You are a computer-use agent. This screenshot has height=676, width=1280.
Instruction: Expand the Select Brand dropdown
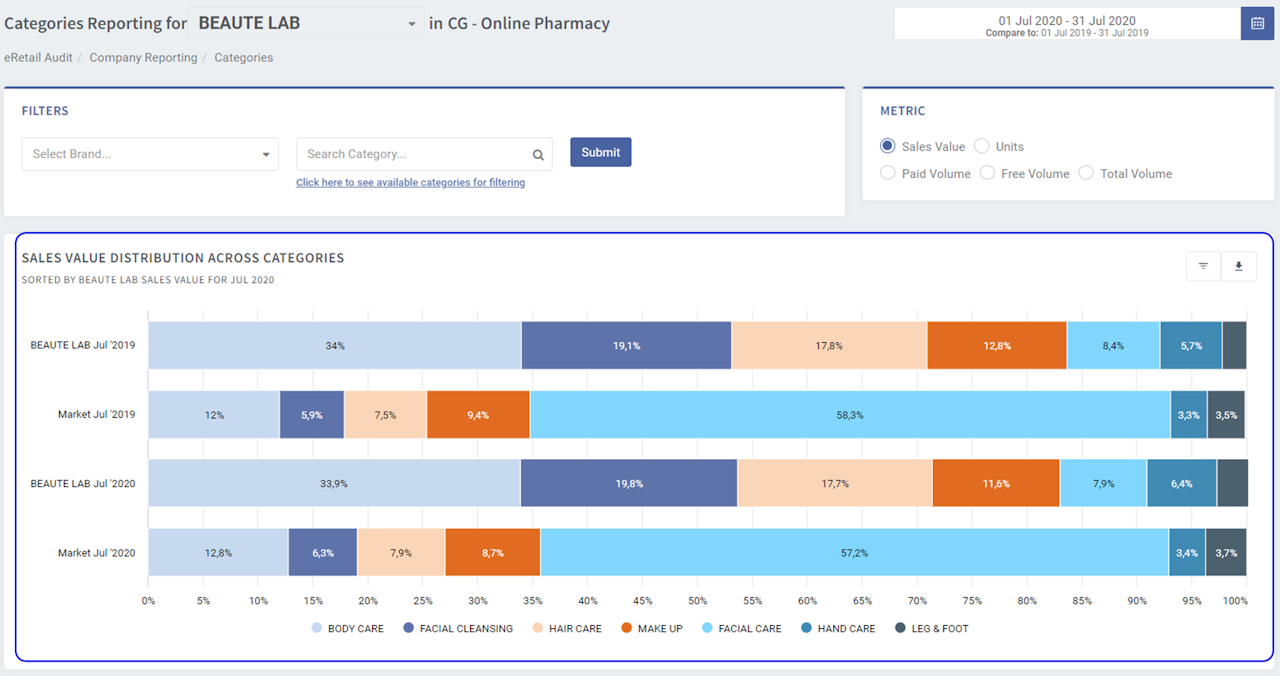150,154
